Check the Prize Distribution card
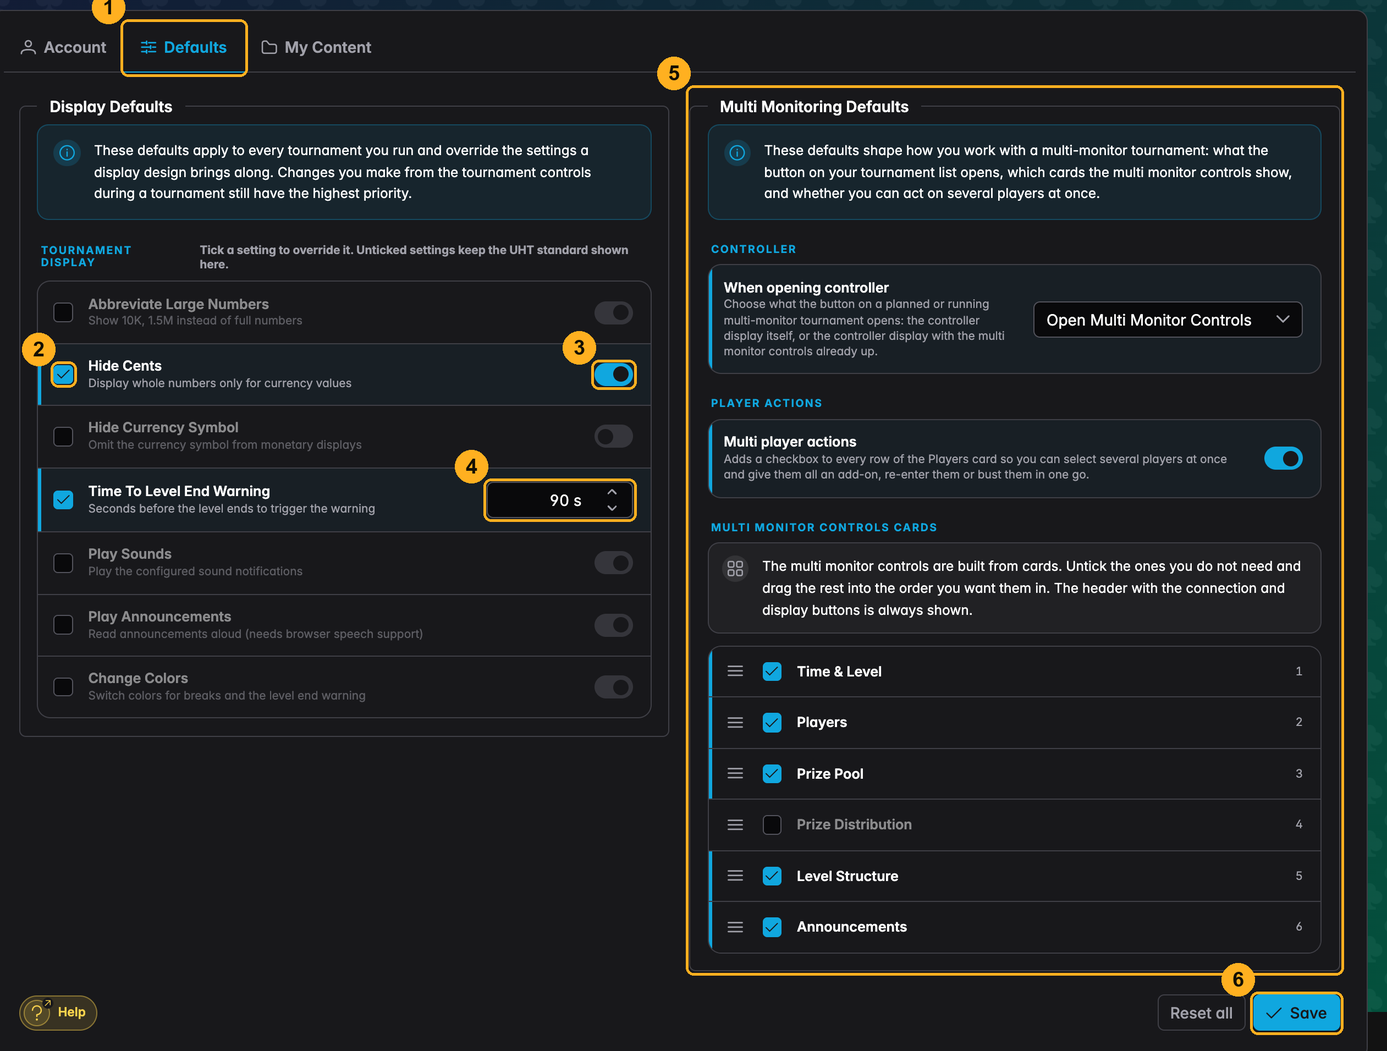The image size is (1387, 1051). coord(772,824)
